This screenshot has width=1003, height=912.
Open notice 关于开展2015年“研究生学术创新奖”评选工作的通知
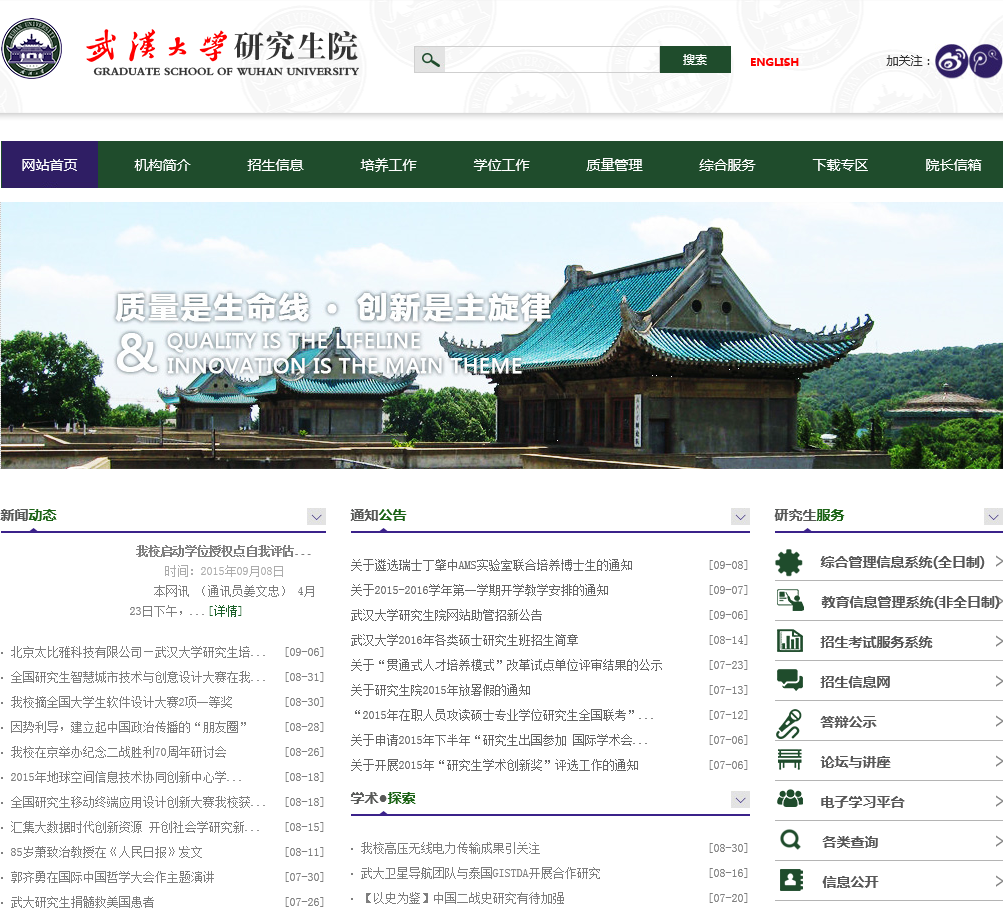494,765
